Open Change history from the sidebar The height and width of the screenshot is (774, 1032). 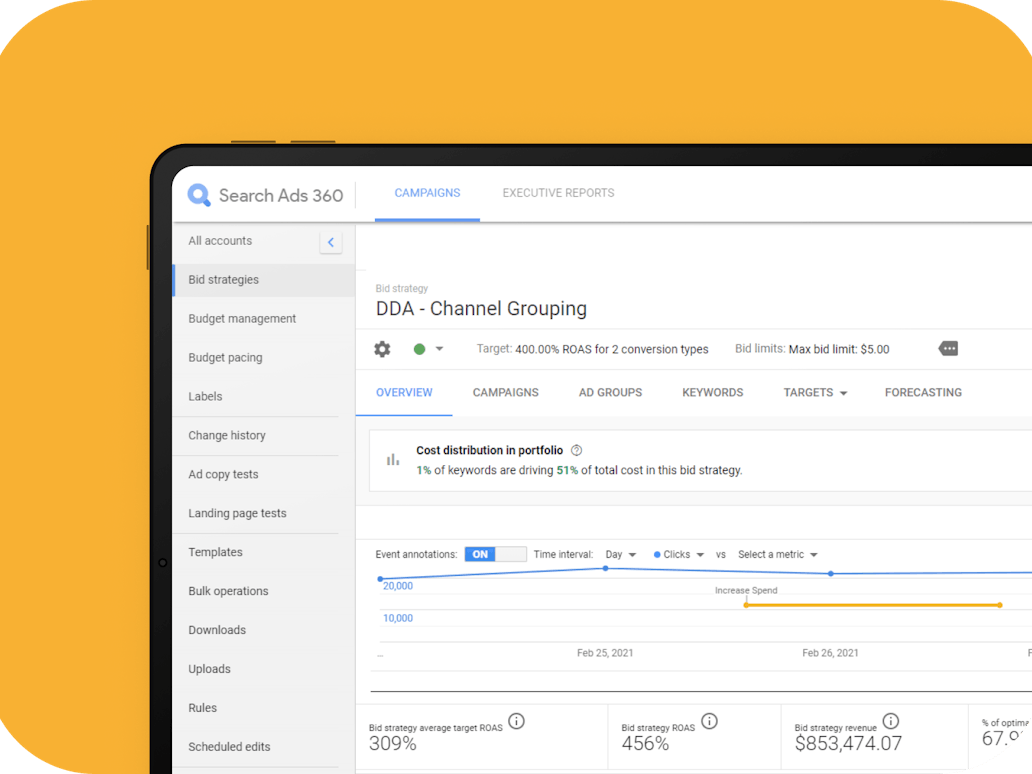coord(227,436)
